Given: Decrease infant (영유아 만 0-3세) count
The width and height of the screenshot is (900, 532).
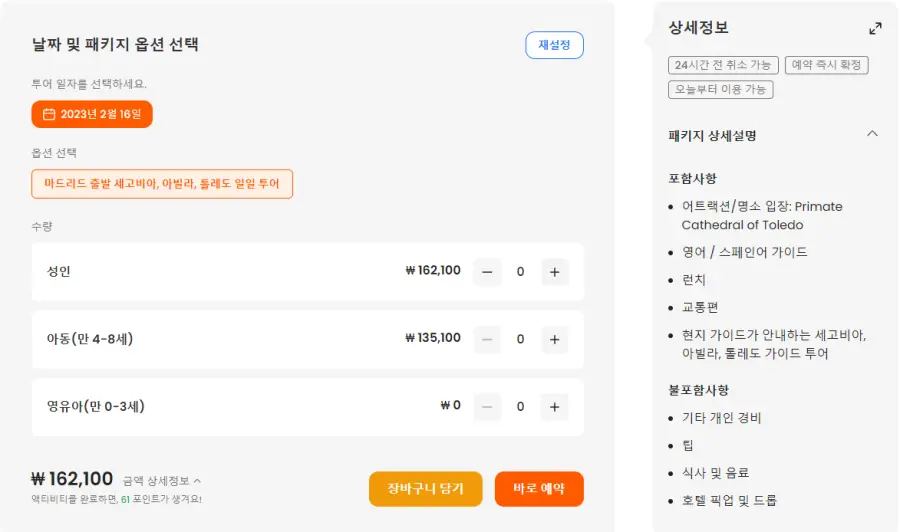Looking at the screenshot, I should (x=487, y=407).
